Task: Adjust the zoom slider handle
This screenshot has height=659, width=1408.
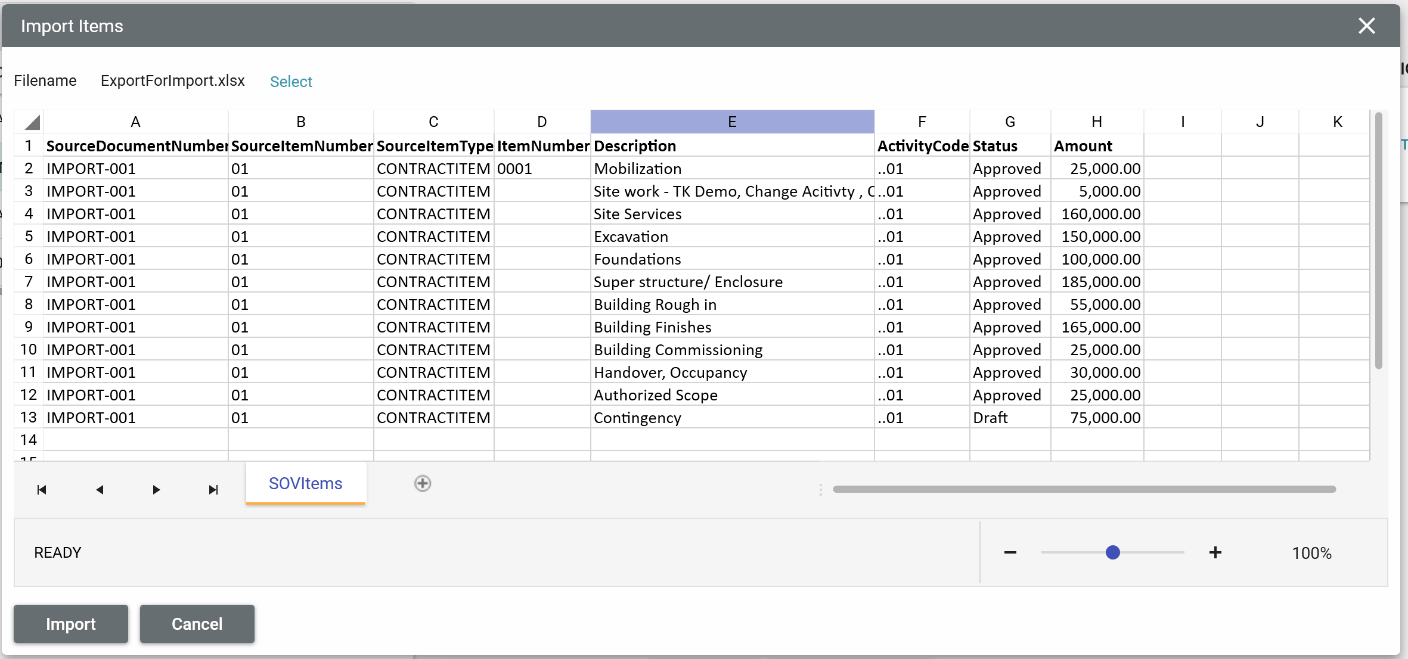Action: point(1113,553)
